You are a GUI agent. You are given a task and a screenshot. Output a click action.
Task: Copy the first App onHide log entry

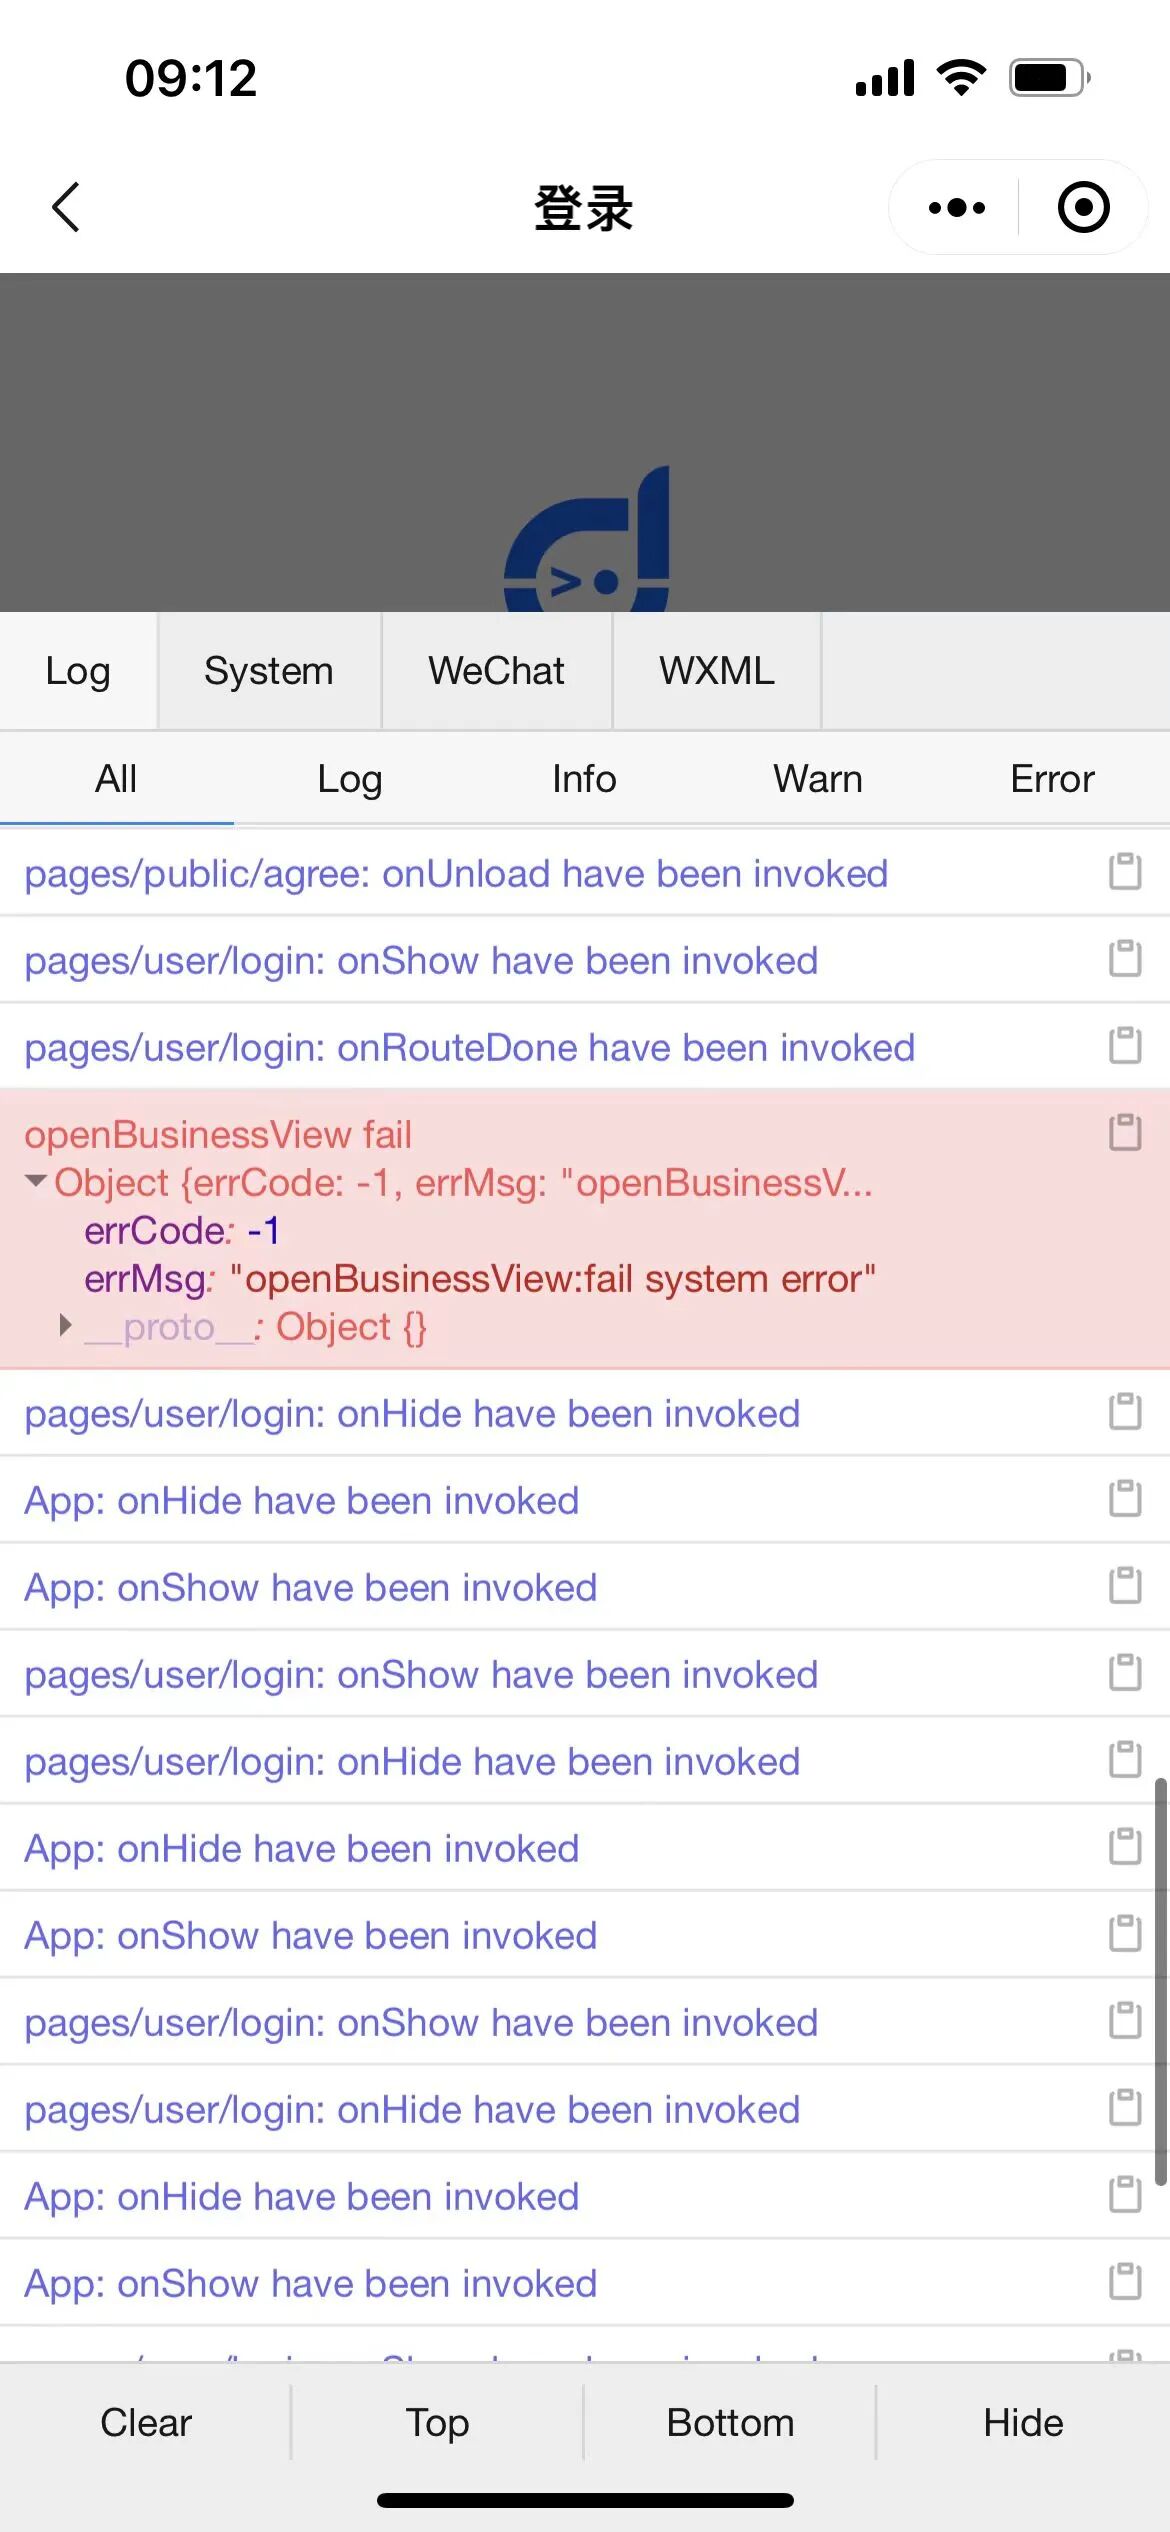1125,1499
